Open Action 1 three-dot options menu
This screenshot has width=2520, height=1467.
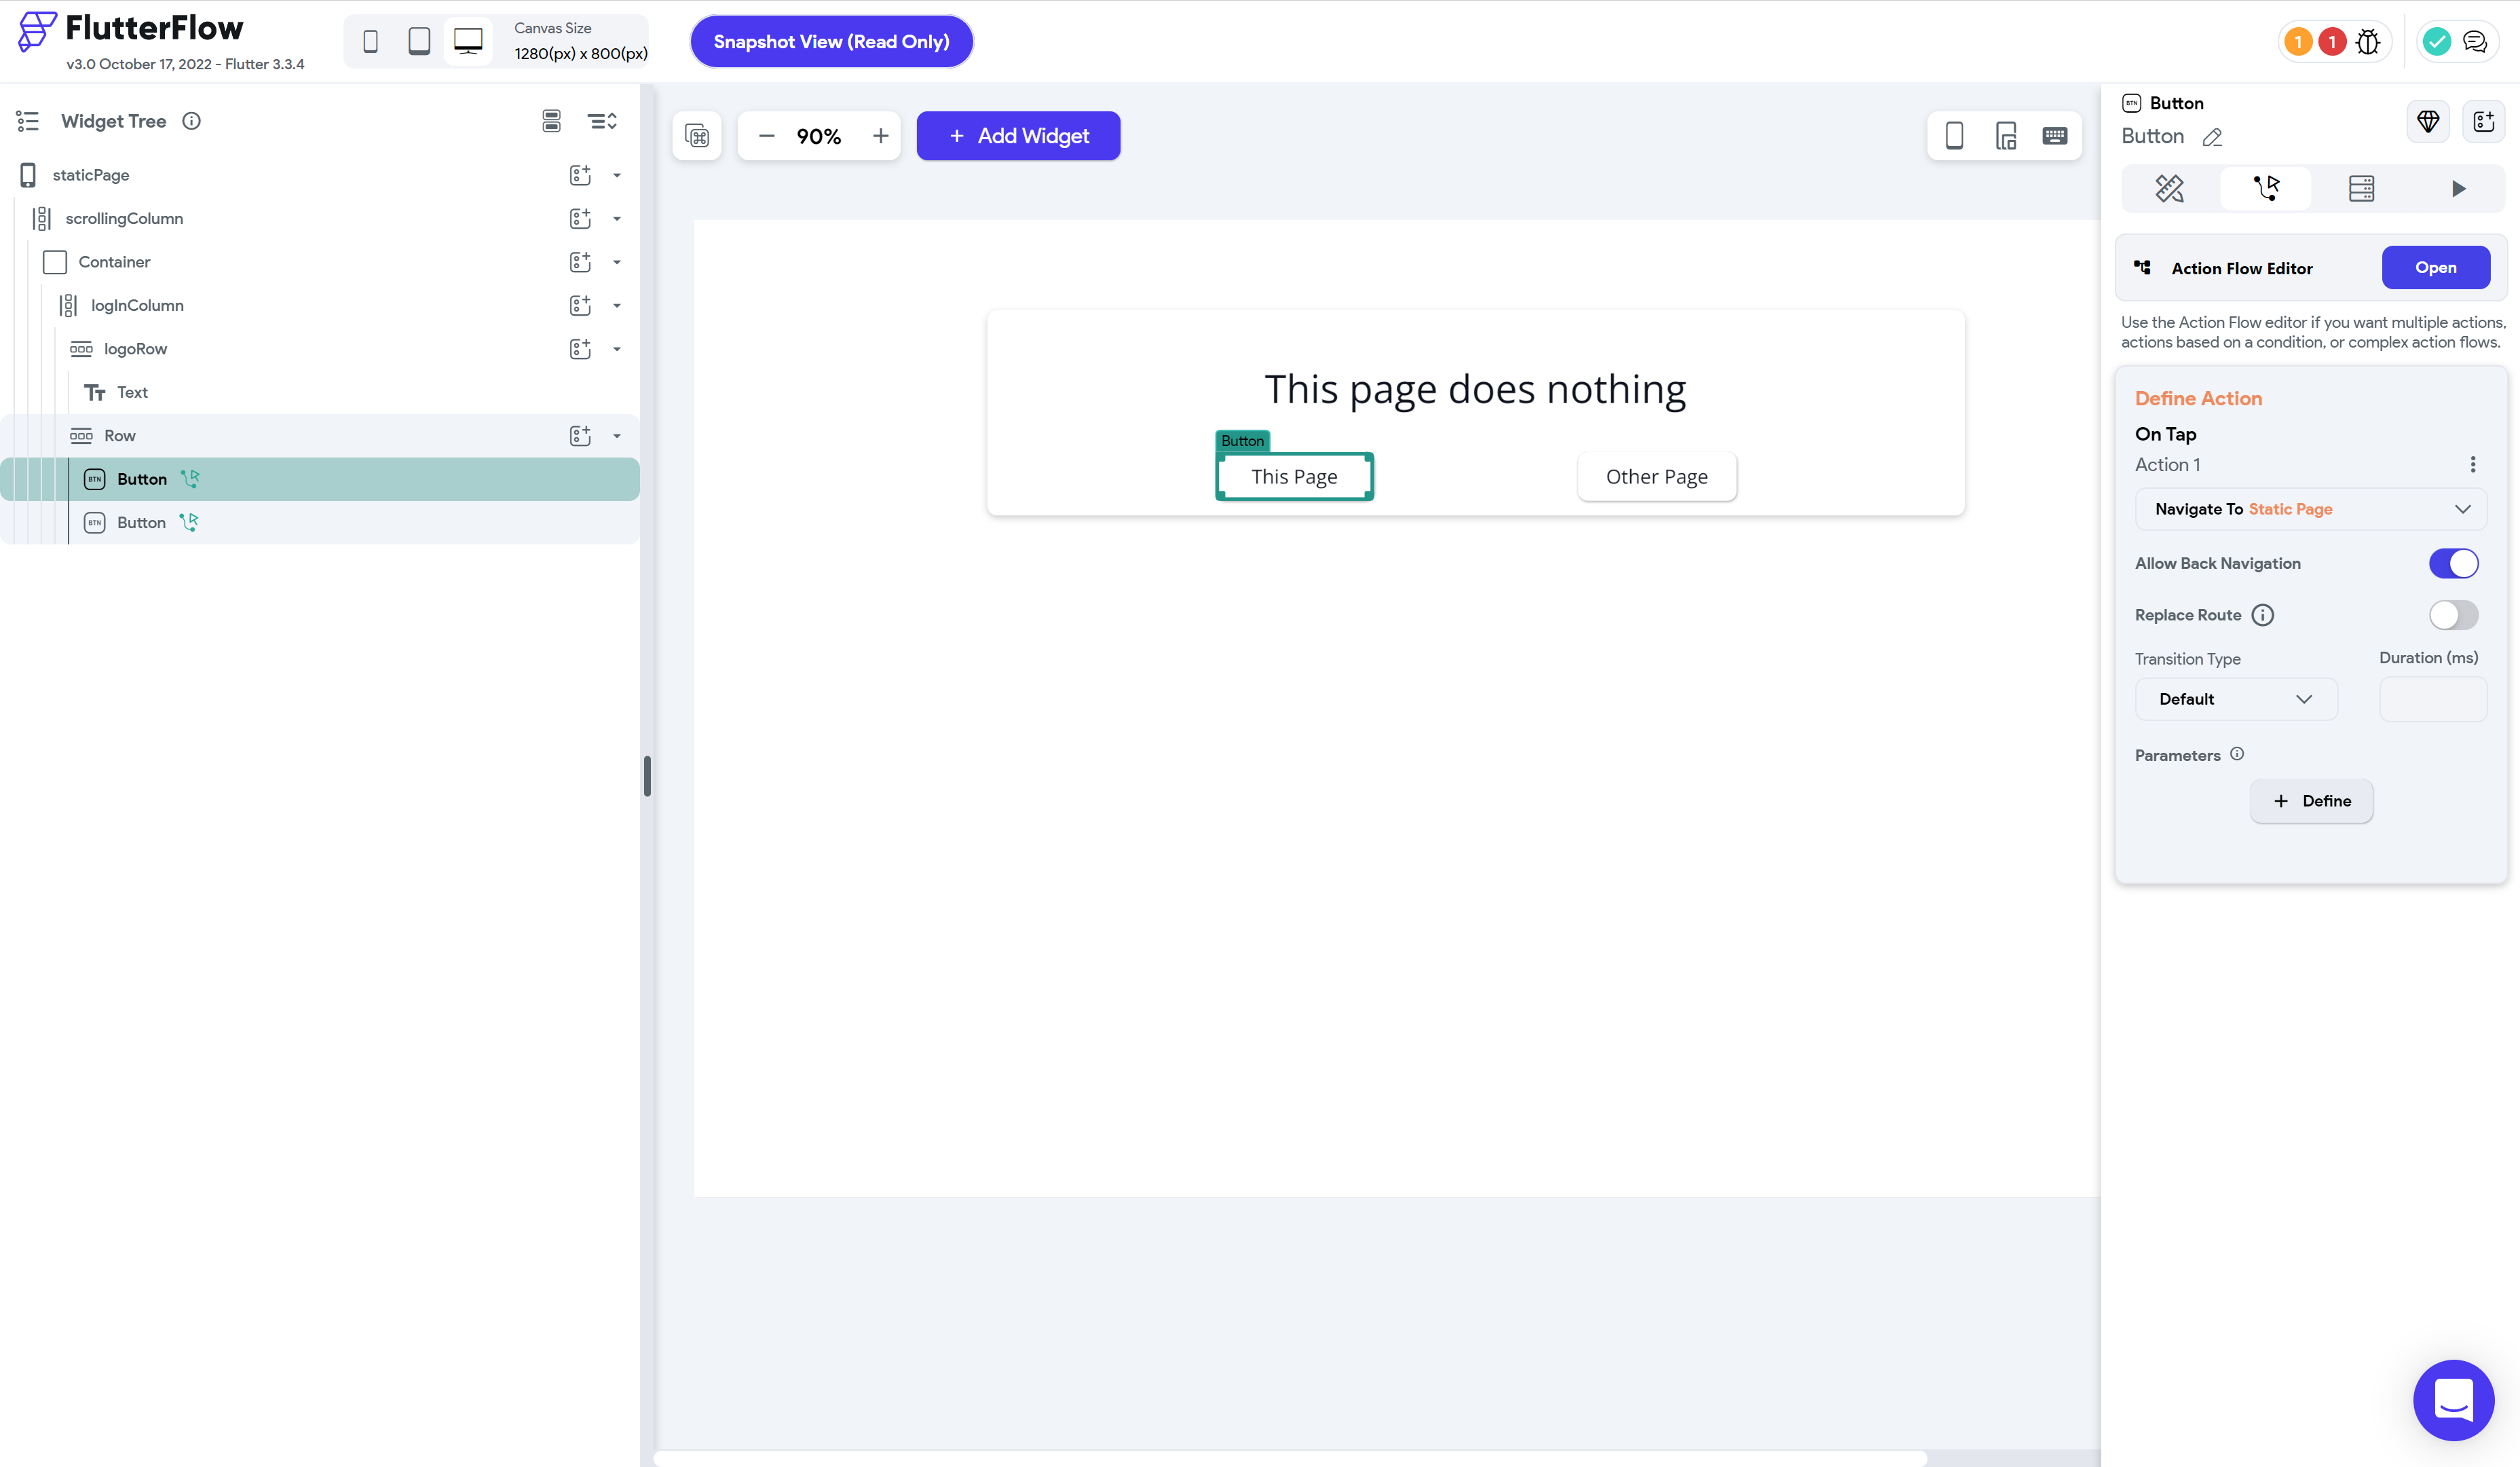2473,465
